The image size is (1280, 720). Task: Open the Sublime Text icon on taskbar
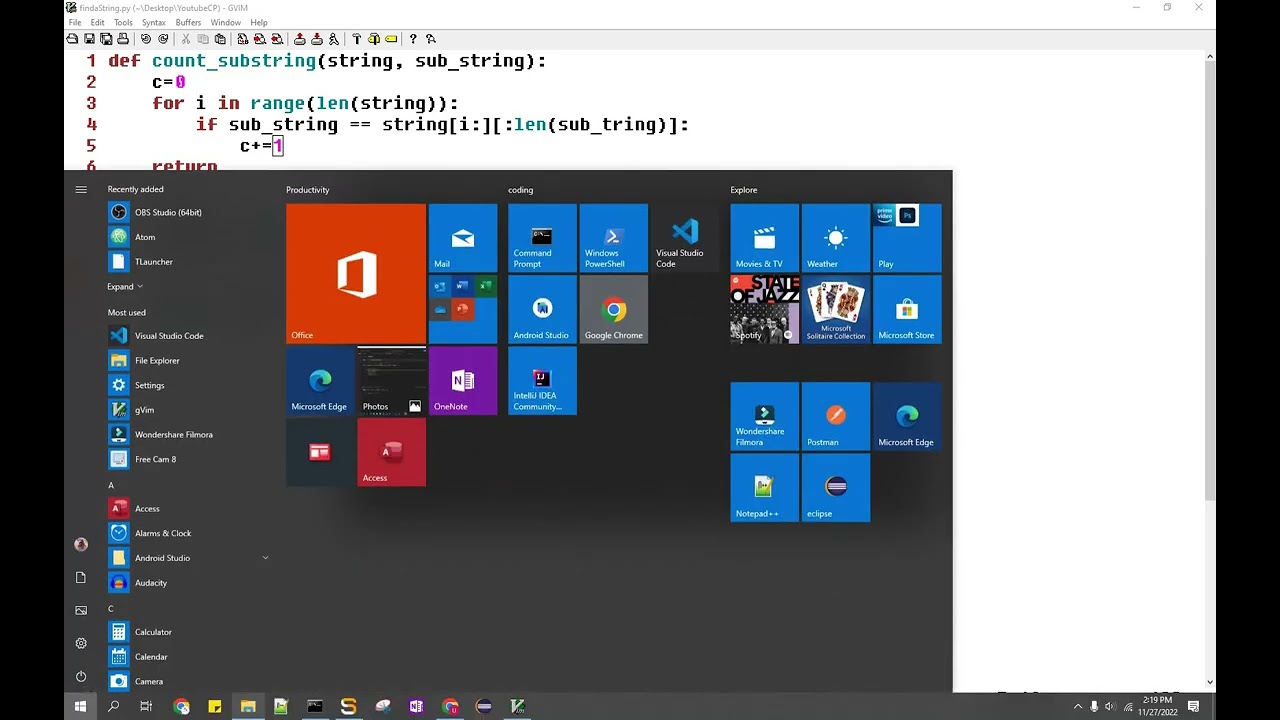(x=348, y=706)
